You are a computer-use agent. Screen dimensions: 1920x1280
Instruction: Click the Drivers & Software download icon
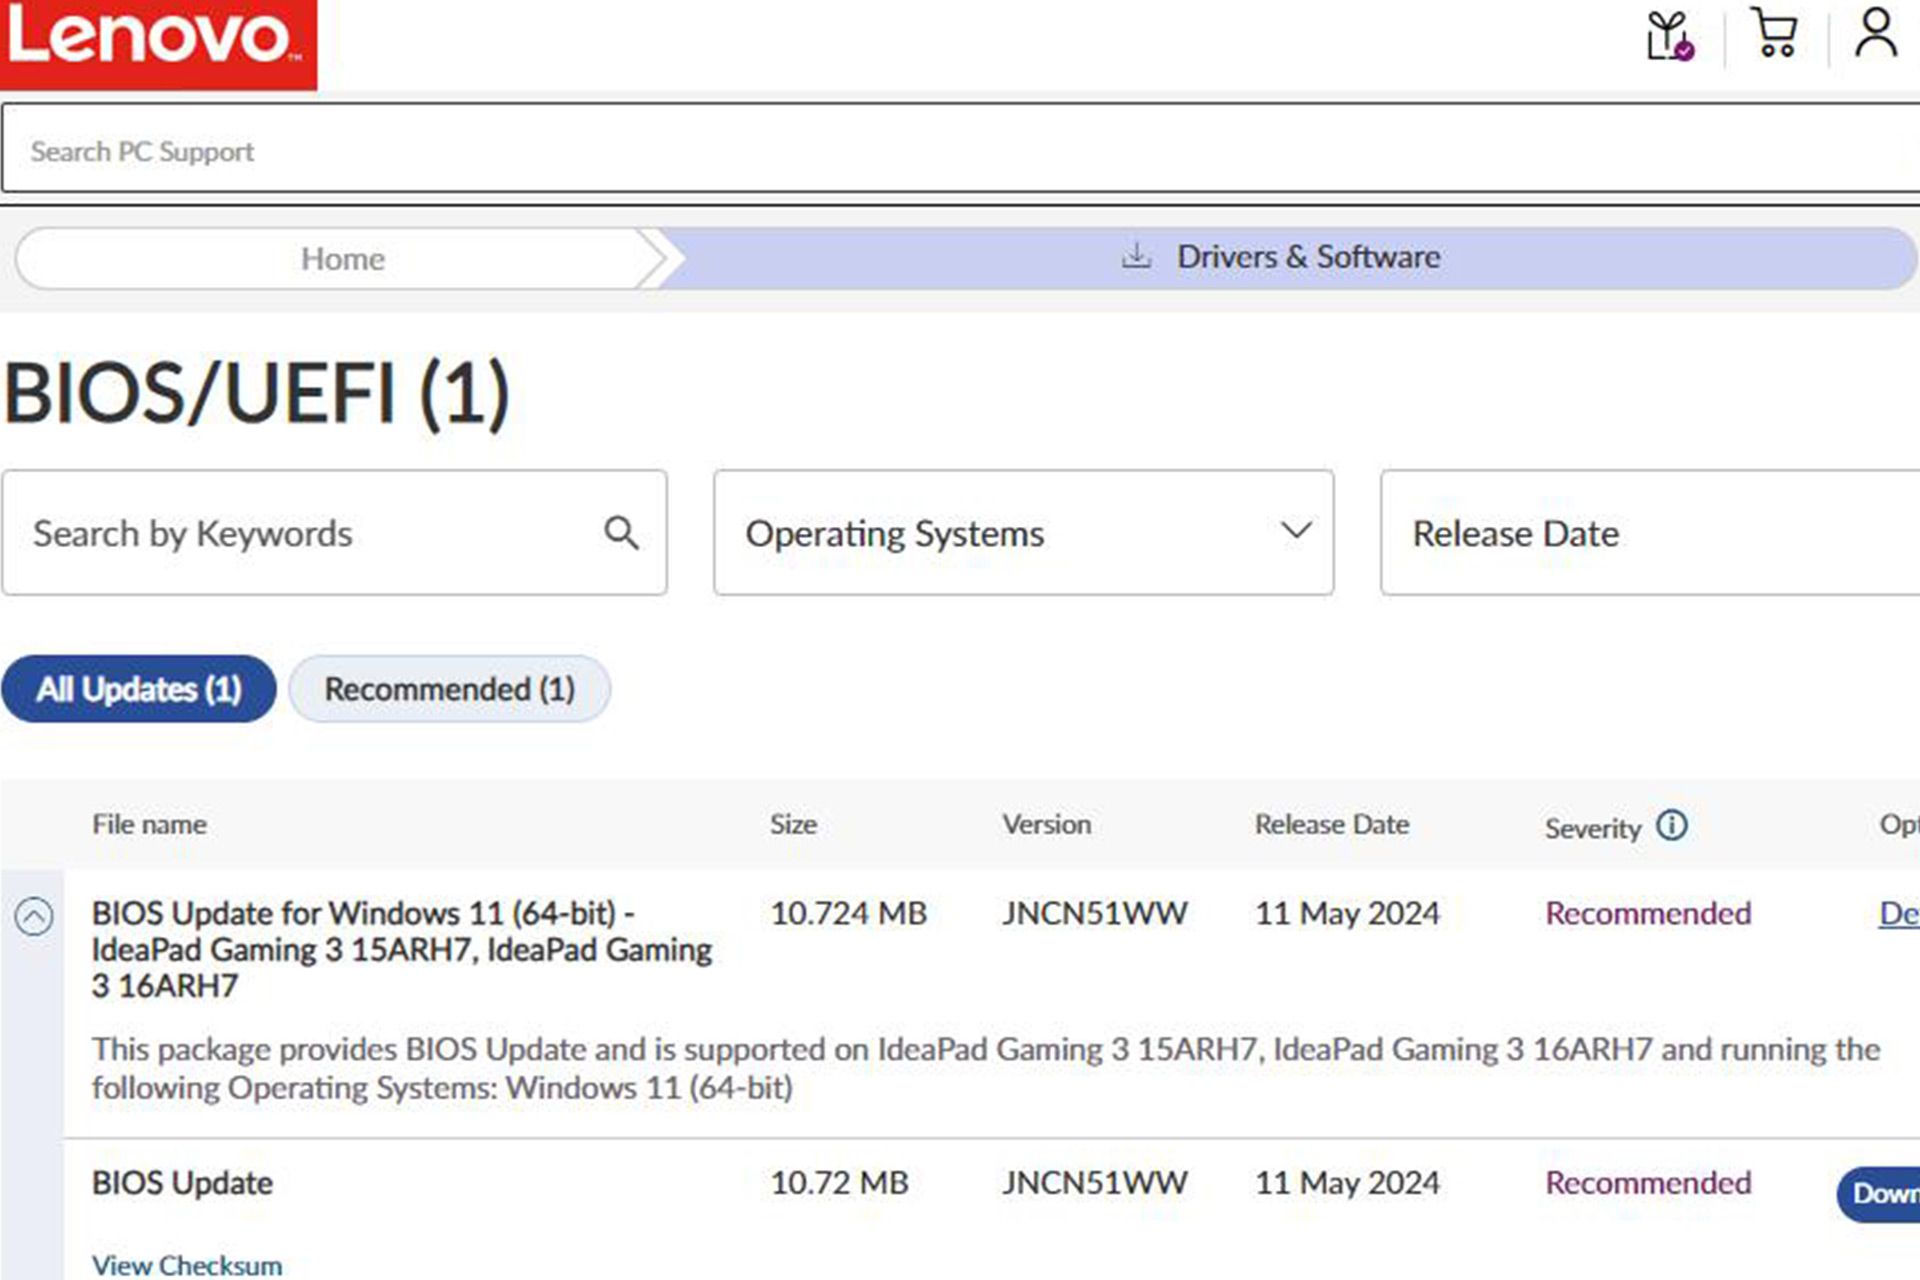(1136, 257)
